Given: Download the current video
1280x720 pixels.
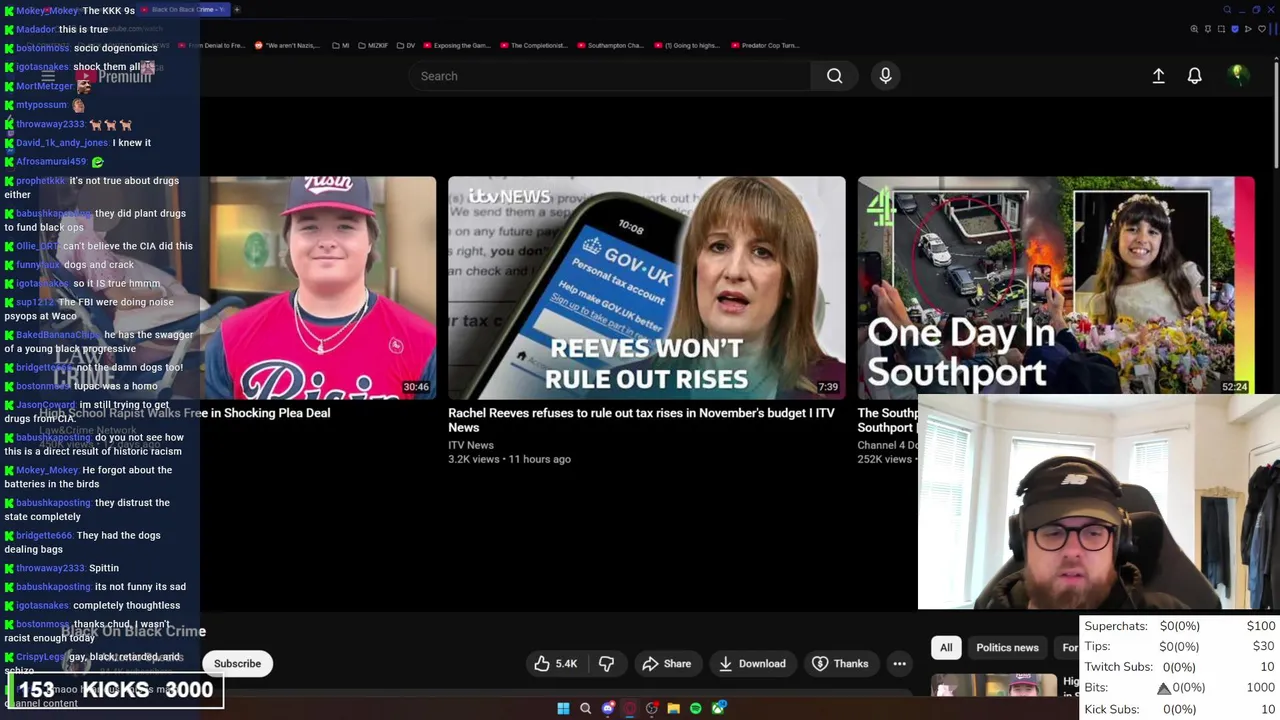Looking at the screenshot, I should (752, 664).
